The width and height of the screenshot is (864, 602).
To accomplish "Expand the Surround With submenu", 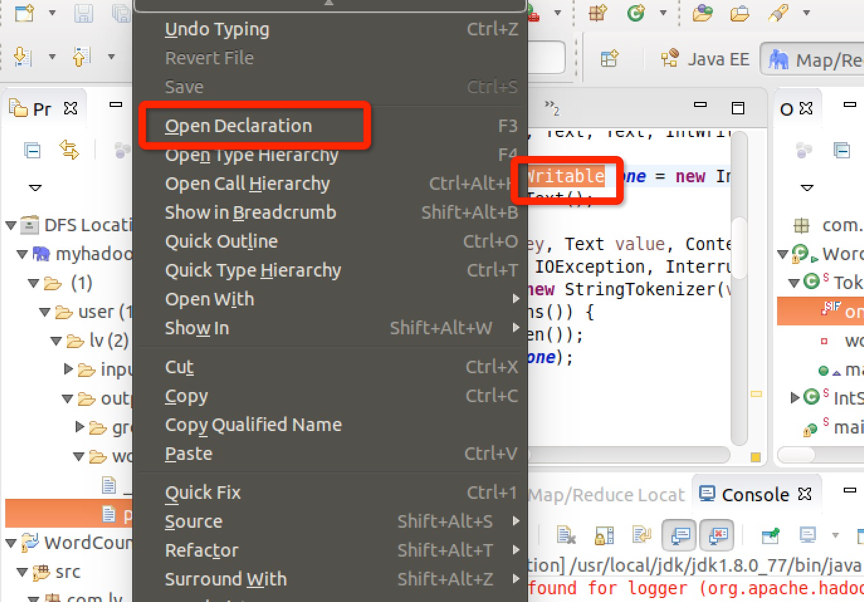I will 330,579.
